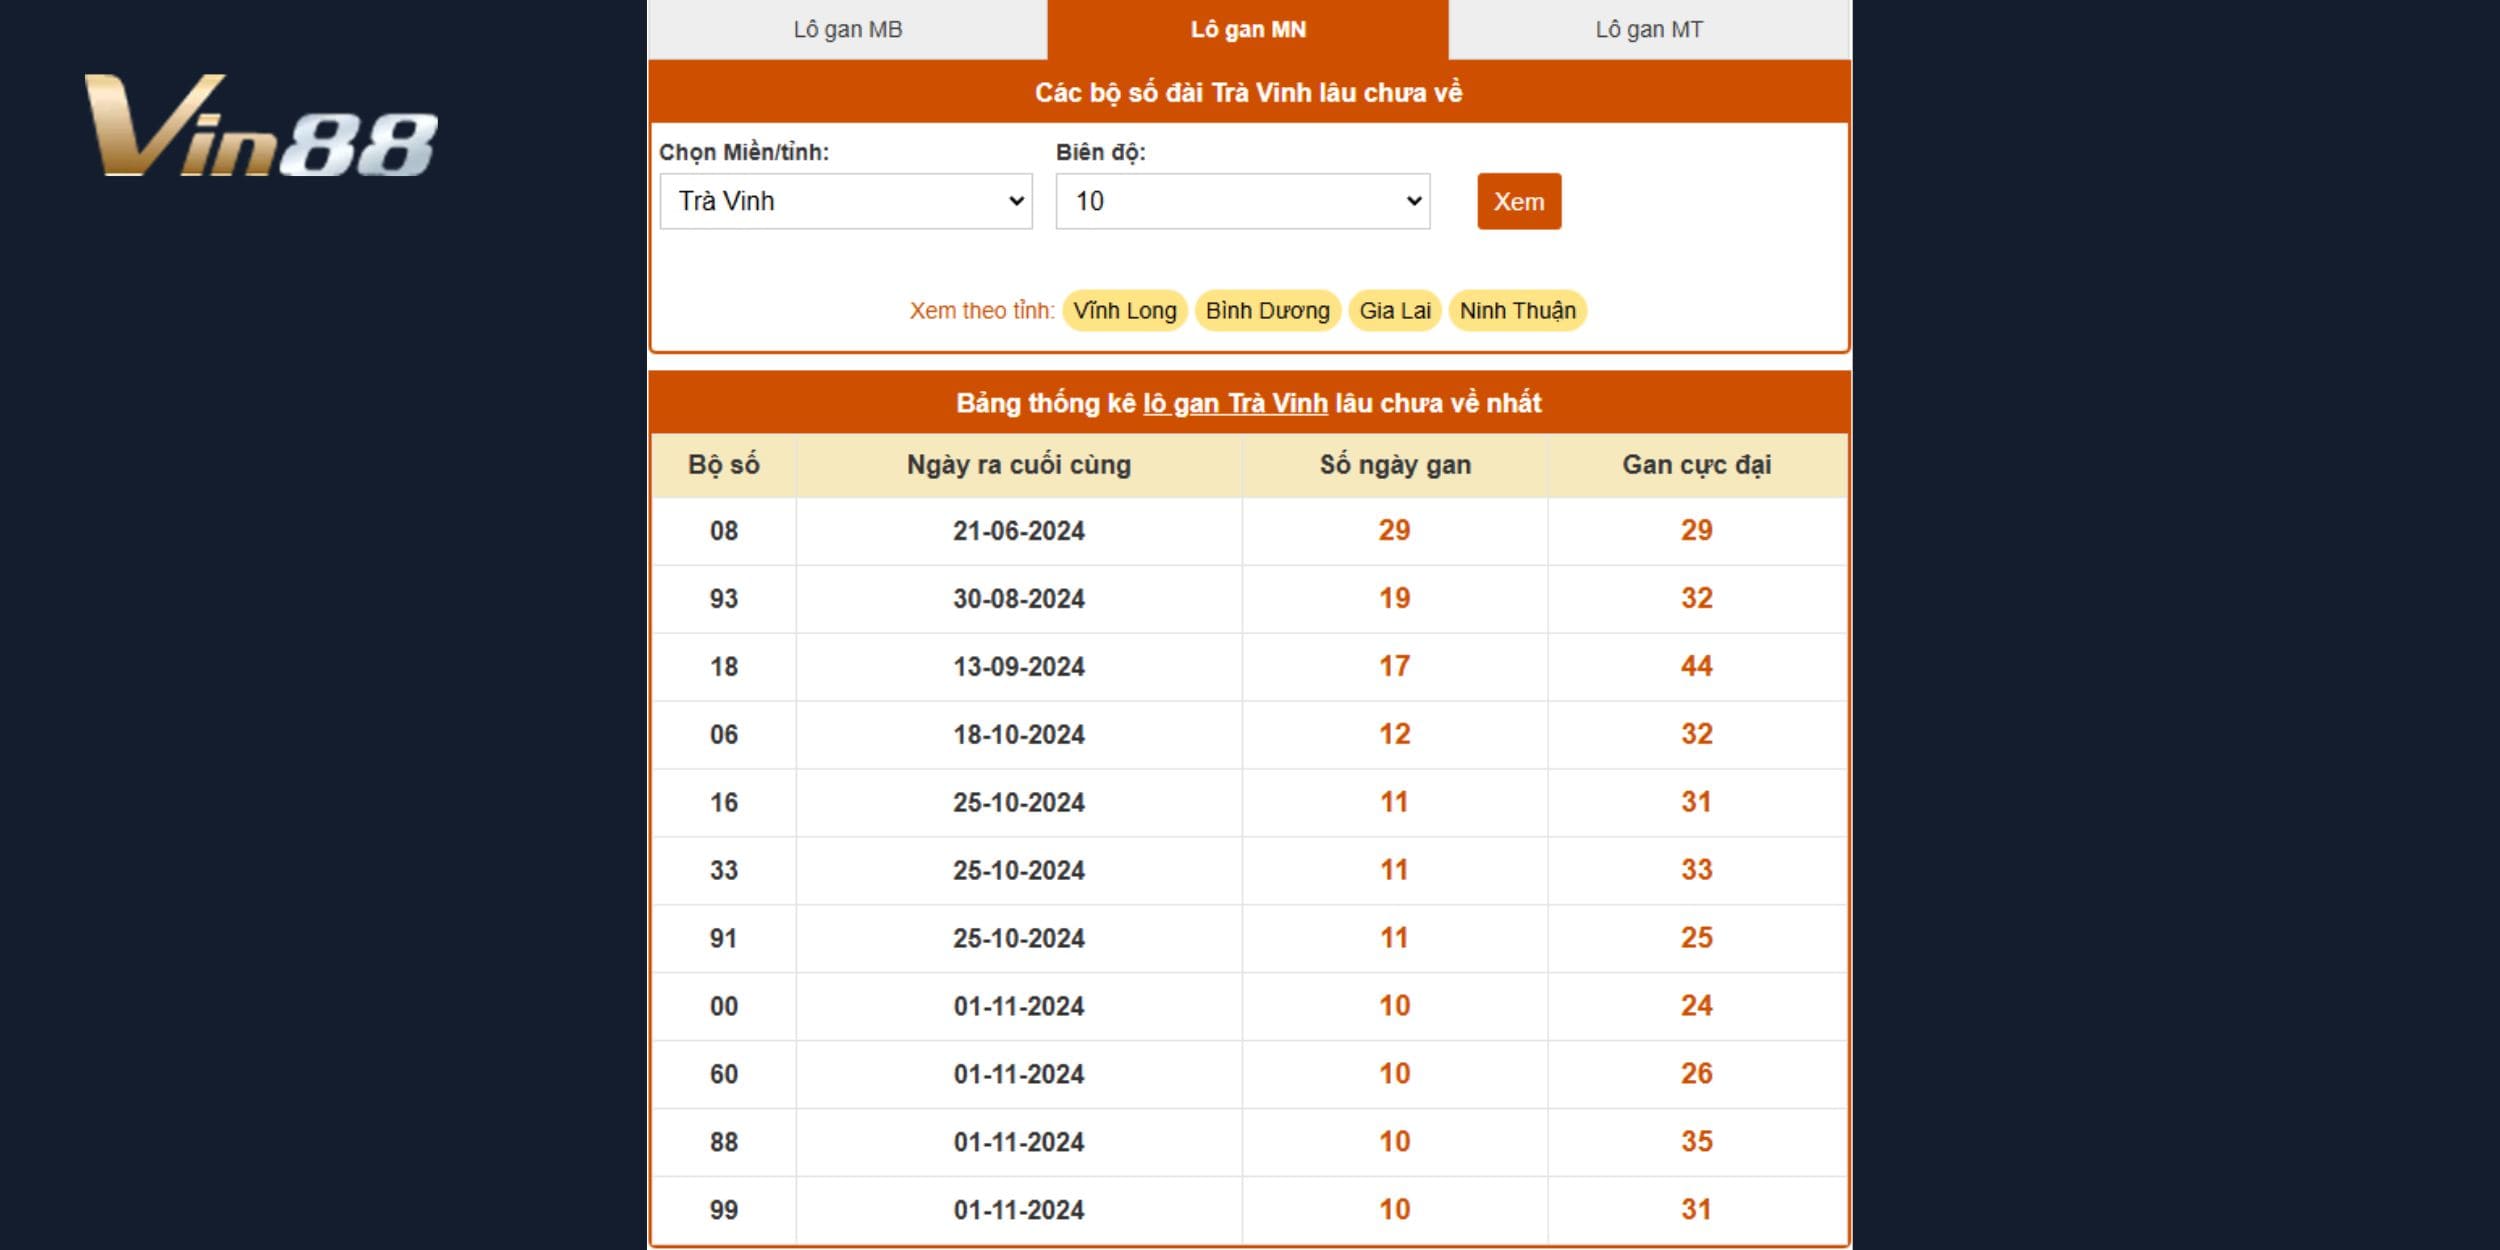The width and height of the screenshot is (2500, 1250).
Task: Select number 18 in Bộ số column
Action: pos(724,667)
